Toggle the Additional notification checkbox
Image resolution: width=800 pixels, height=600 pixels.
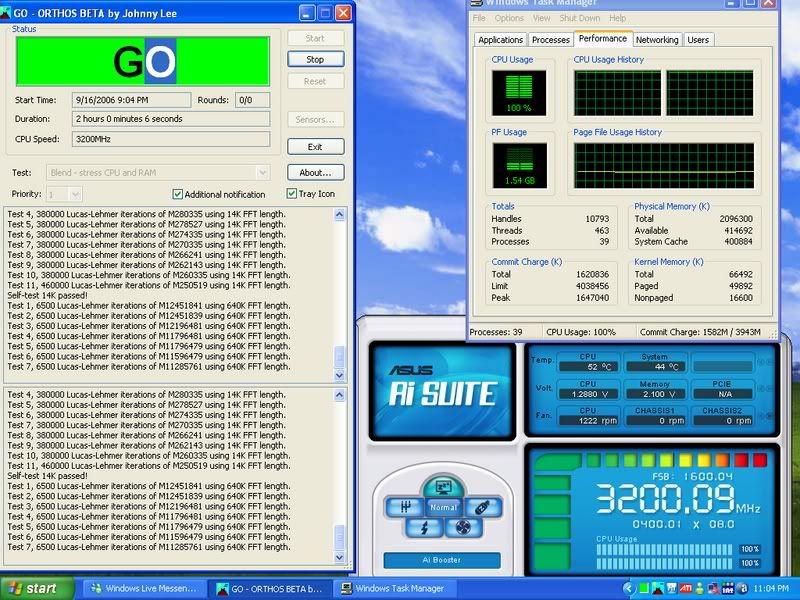tap(178, 194)
